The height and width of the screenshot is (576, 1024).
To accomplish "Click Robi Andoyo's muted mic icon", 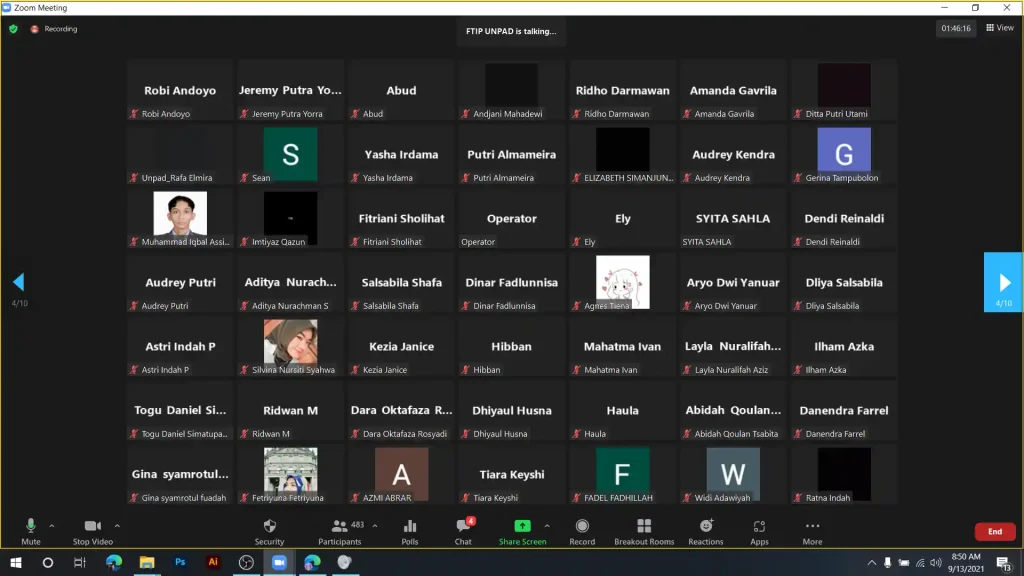I will [x=134, y=114].
